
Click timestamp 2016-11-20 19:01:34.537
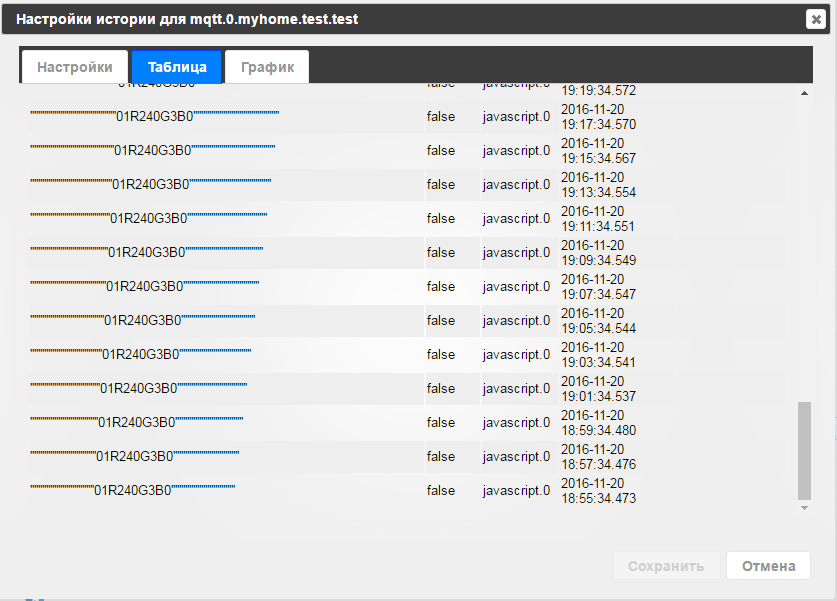(x=598, y=389)
